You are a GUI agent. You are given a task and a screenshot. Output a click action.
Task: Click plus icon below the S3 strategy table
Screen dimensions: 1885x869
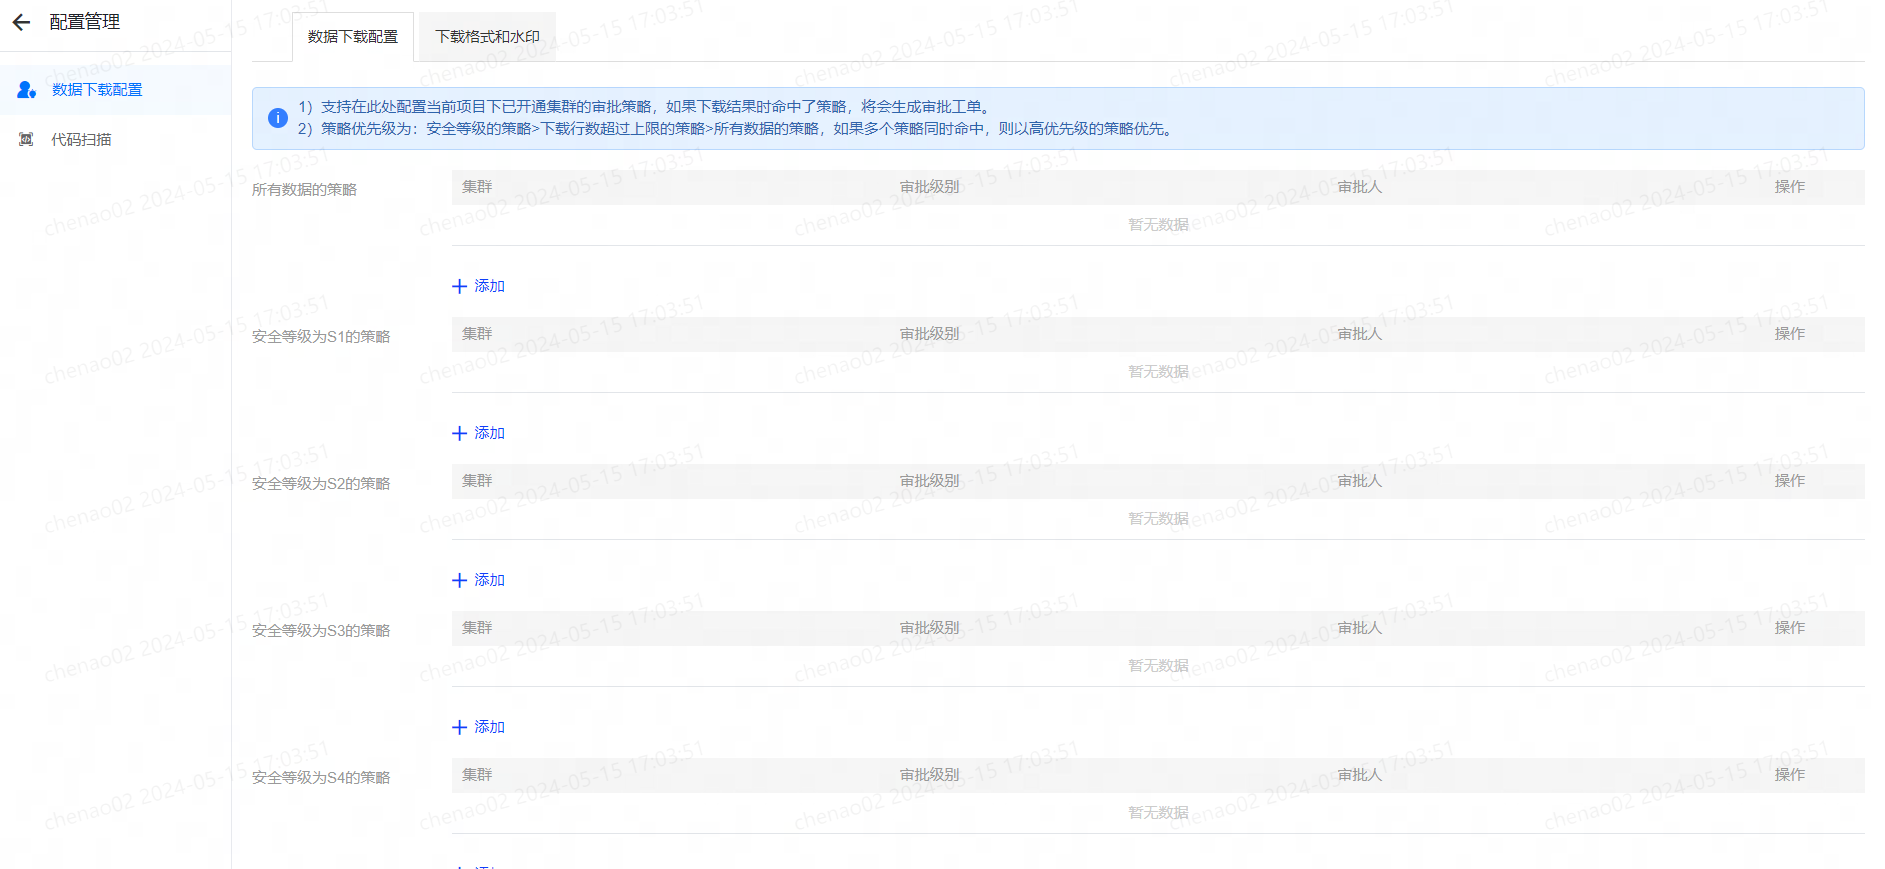click(x=460, y=727)
